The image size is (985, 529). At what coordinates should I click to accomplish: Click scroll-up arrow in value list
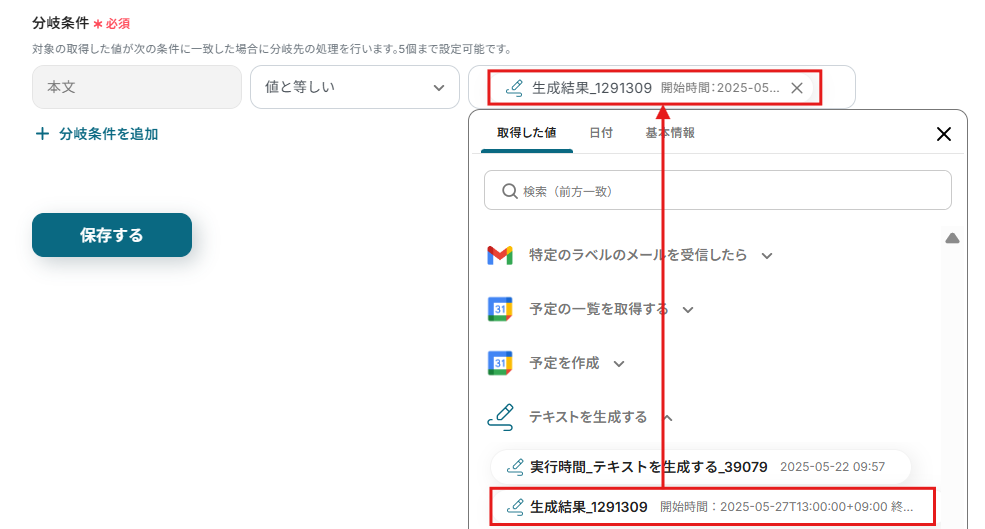952,238
